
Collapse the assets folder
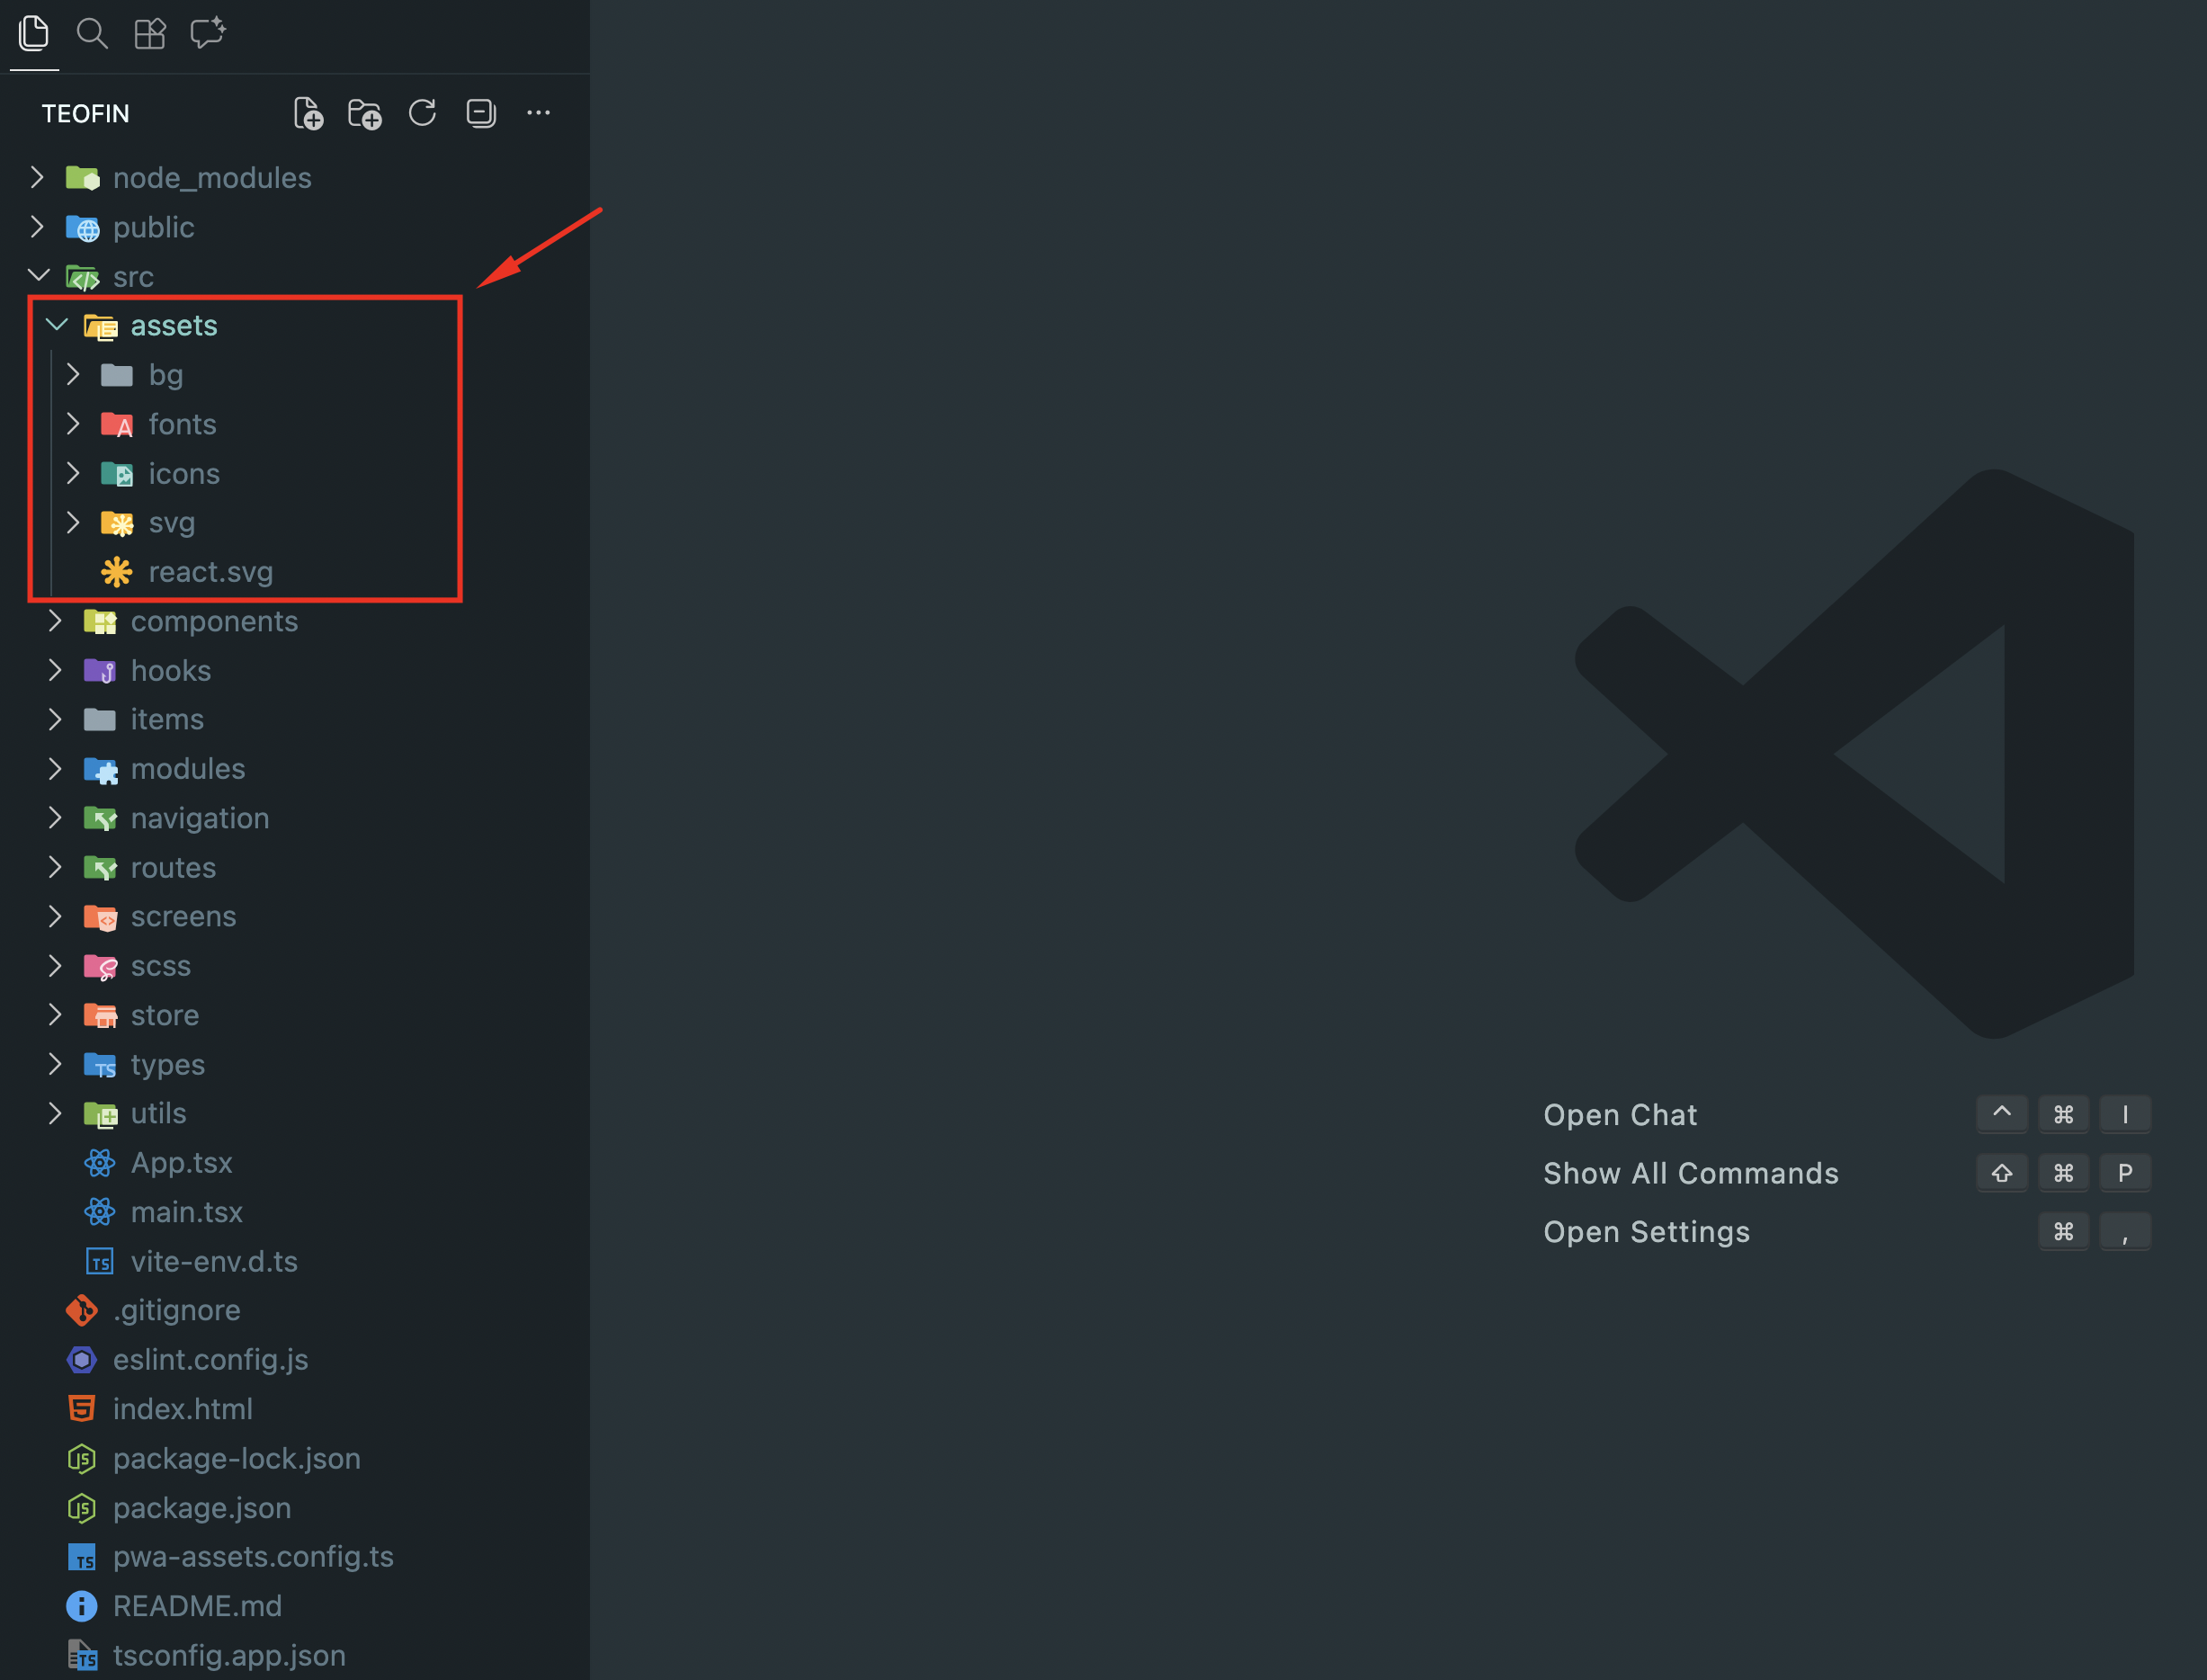click(57, 325)
